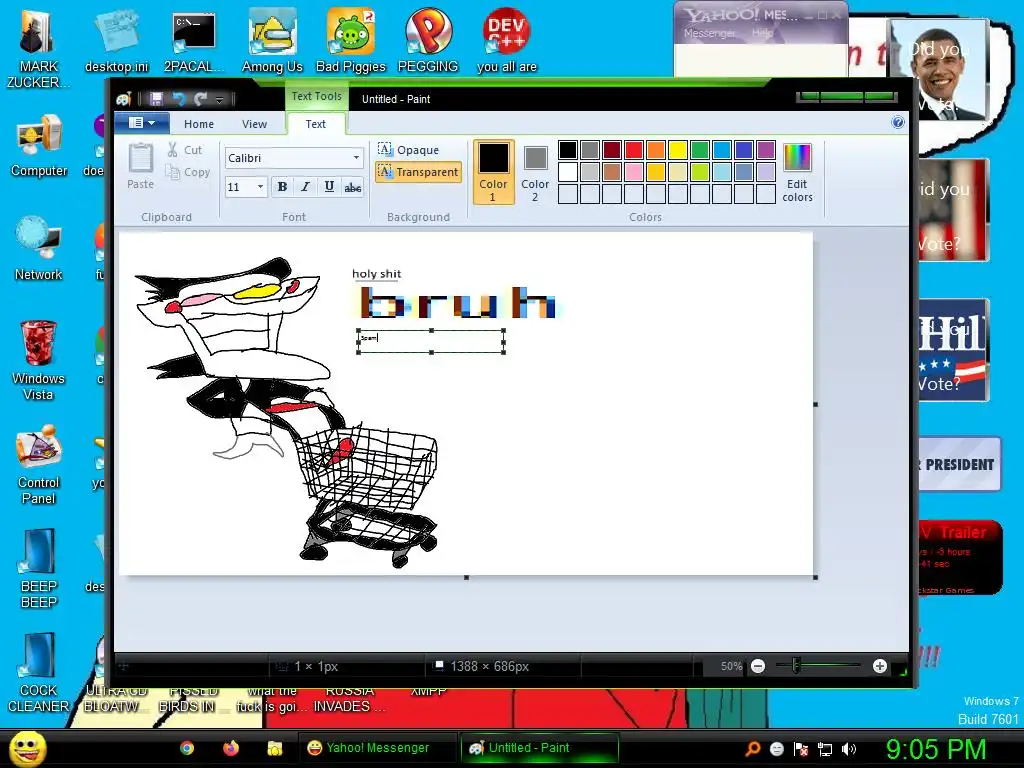Image resolution: width=1024 pixels, height=768 pixels.
Task: Click the Paste button in Clipboard group
Action: click(140, 166)
